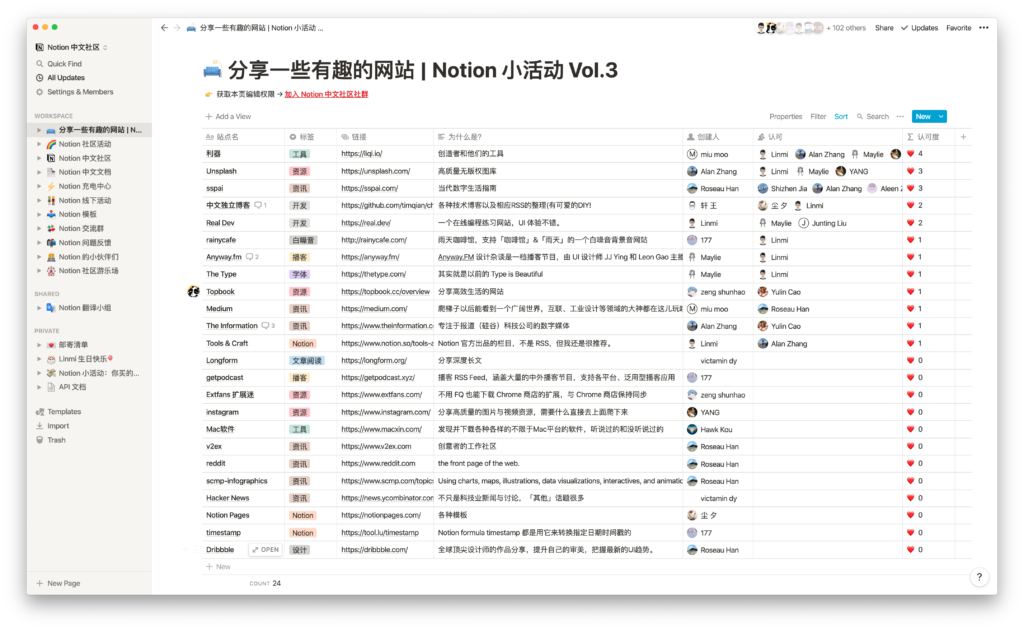Viewport: 1024px width, 630px height.
Task: Open the help question mark button
Action: 979,576
